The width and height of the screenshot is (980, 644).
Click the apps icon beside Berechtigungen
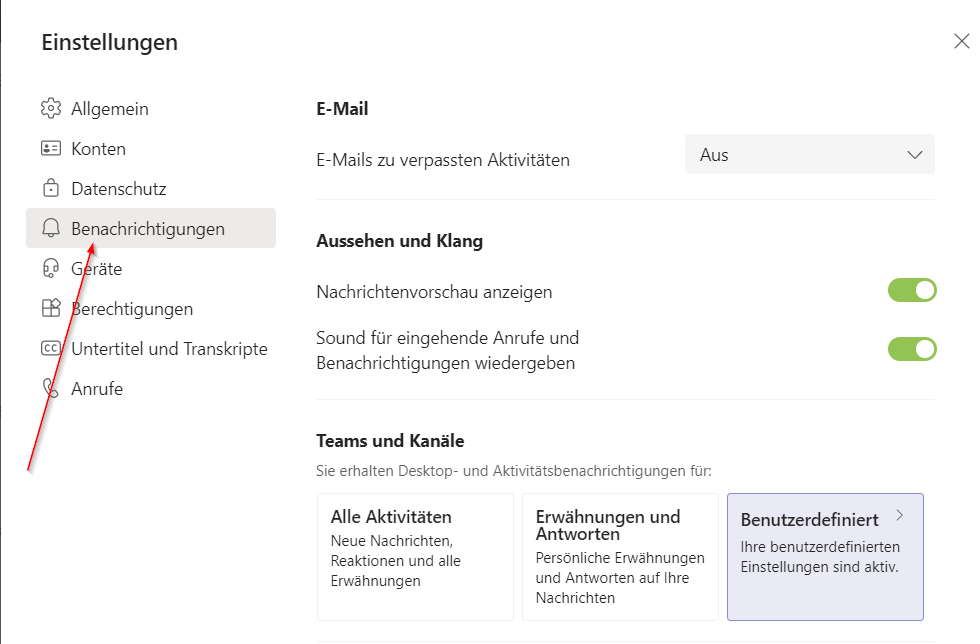[51, 308]
